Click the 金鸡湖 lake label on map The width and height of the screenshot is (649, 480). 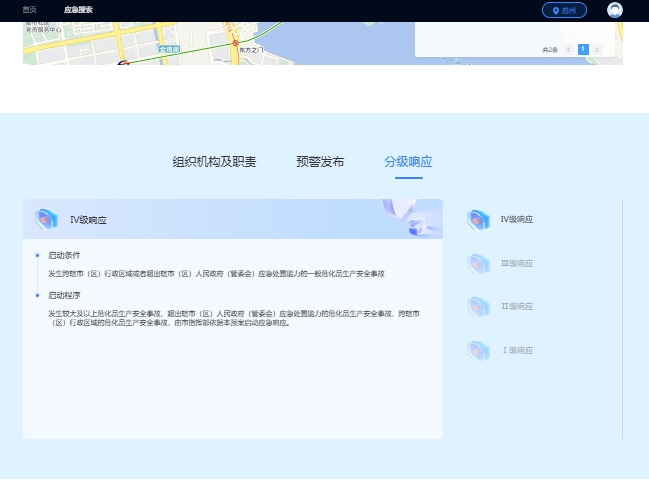click(169, 49)
